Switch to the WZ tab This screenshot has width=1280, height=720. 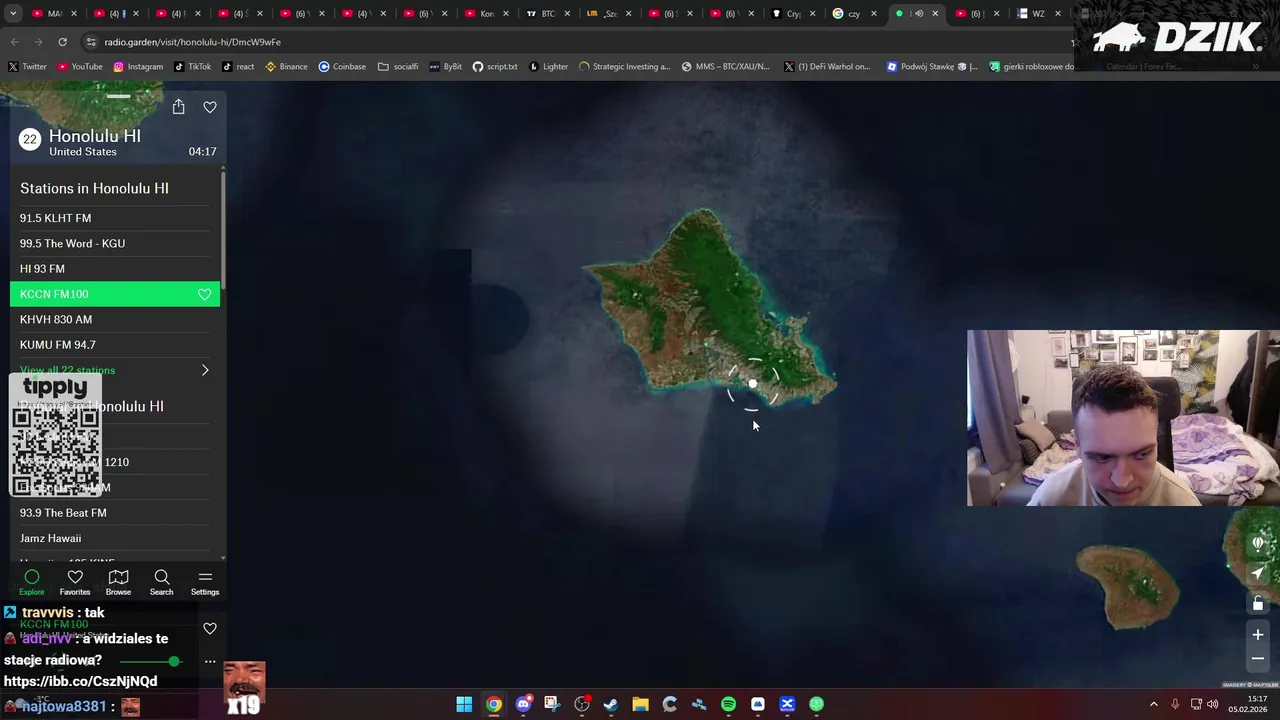(1036, 13)
